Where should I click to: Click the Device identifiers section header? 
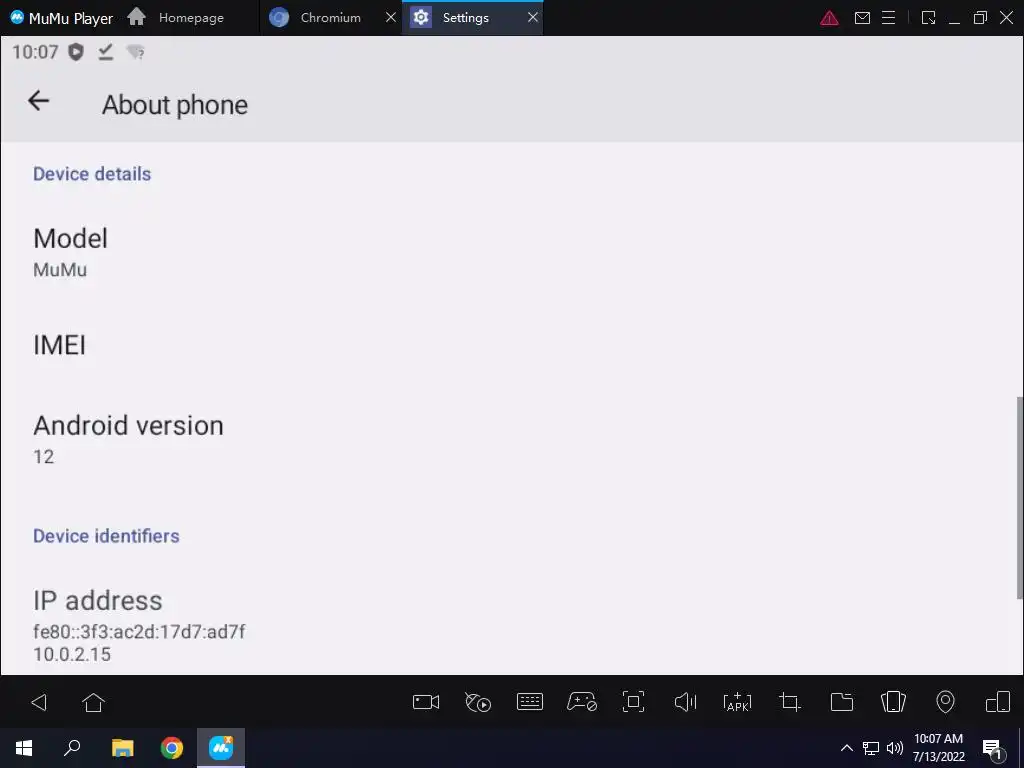pyautogui.click(x=106, y=536)
